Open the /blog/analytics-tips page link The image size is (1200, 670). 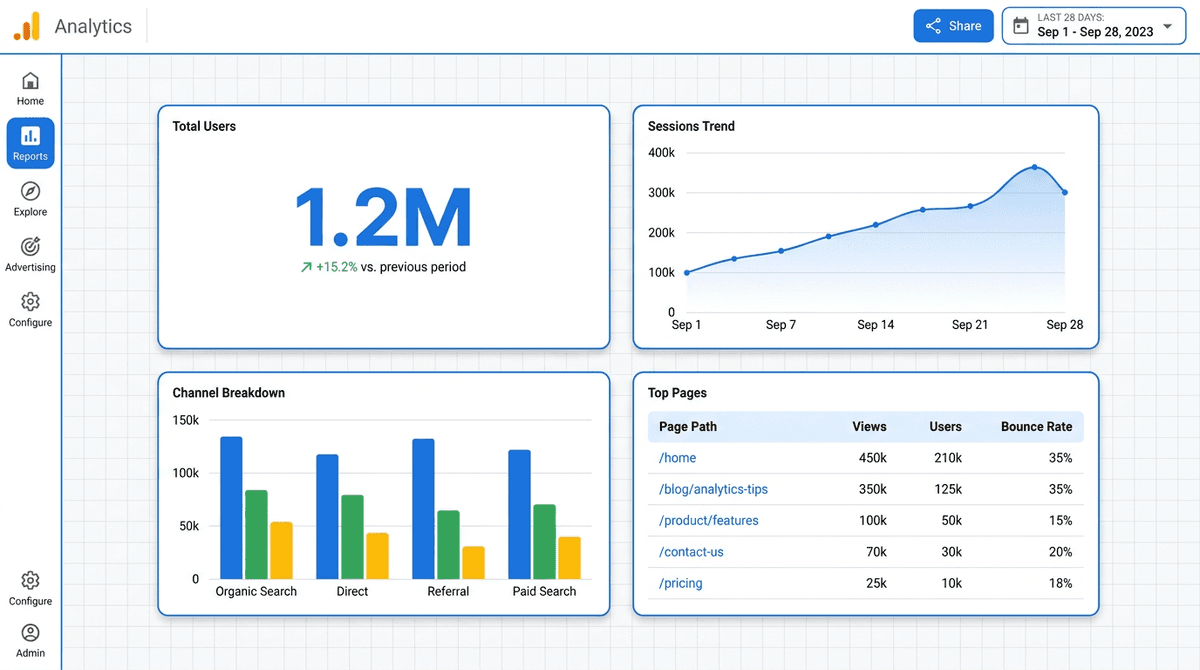pos(714,489)
